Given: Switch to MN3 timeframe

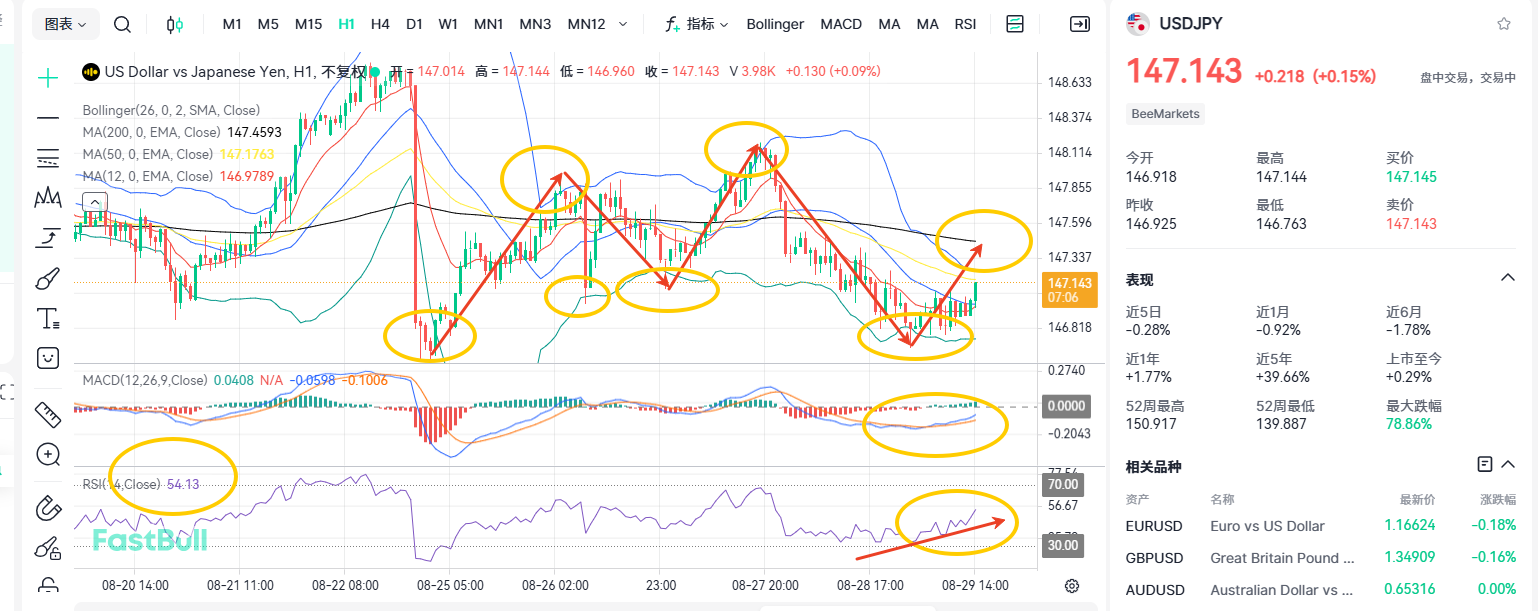Looking at the screenshot, I should 535,24.
